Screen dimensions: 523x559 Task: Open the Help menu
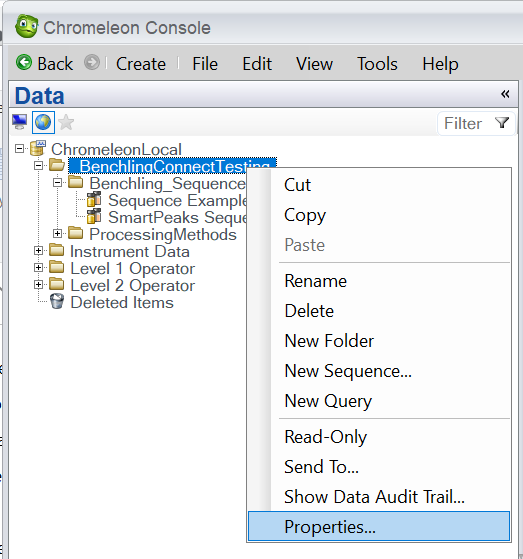(440, 64)
